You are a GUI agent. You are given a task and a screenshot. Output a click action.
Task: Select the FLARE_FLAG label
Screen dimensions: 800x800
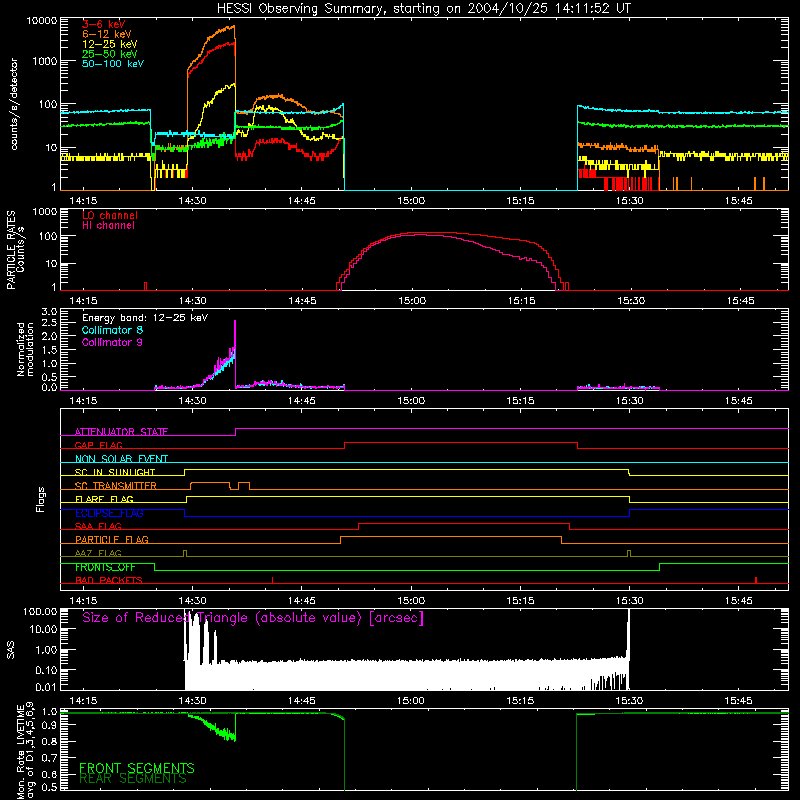[x=104, y=499]
